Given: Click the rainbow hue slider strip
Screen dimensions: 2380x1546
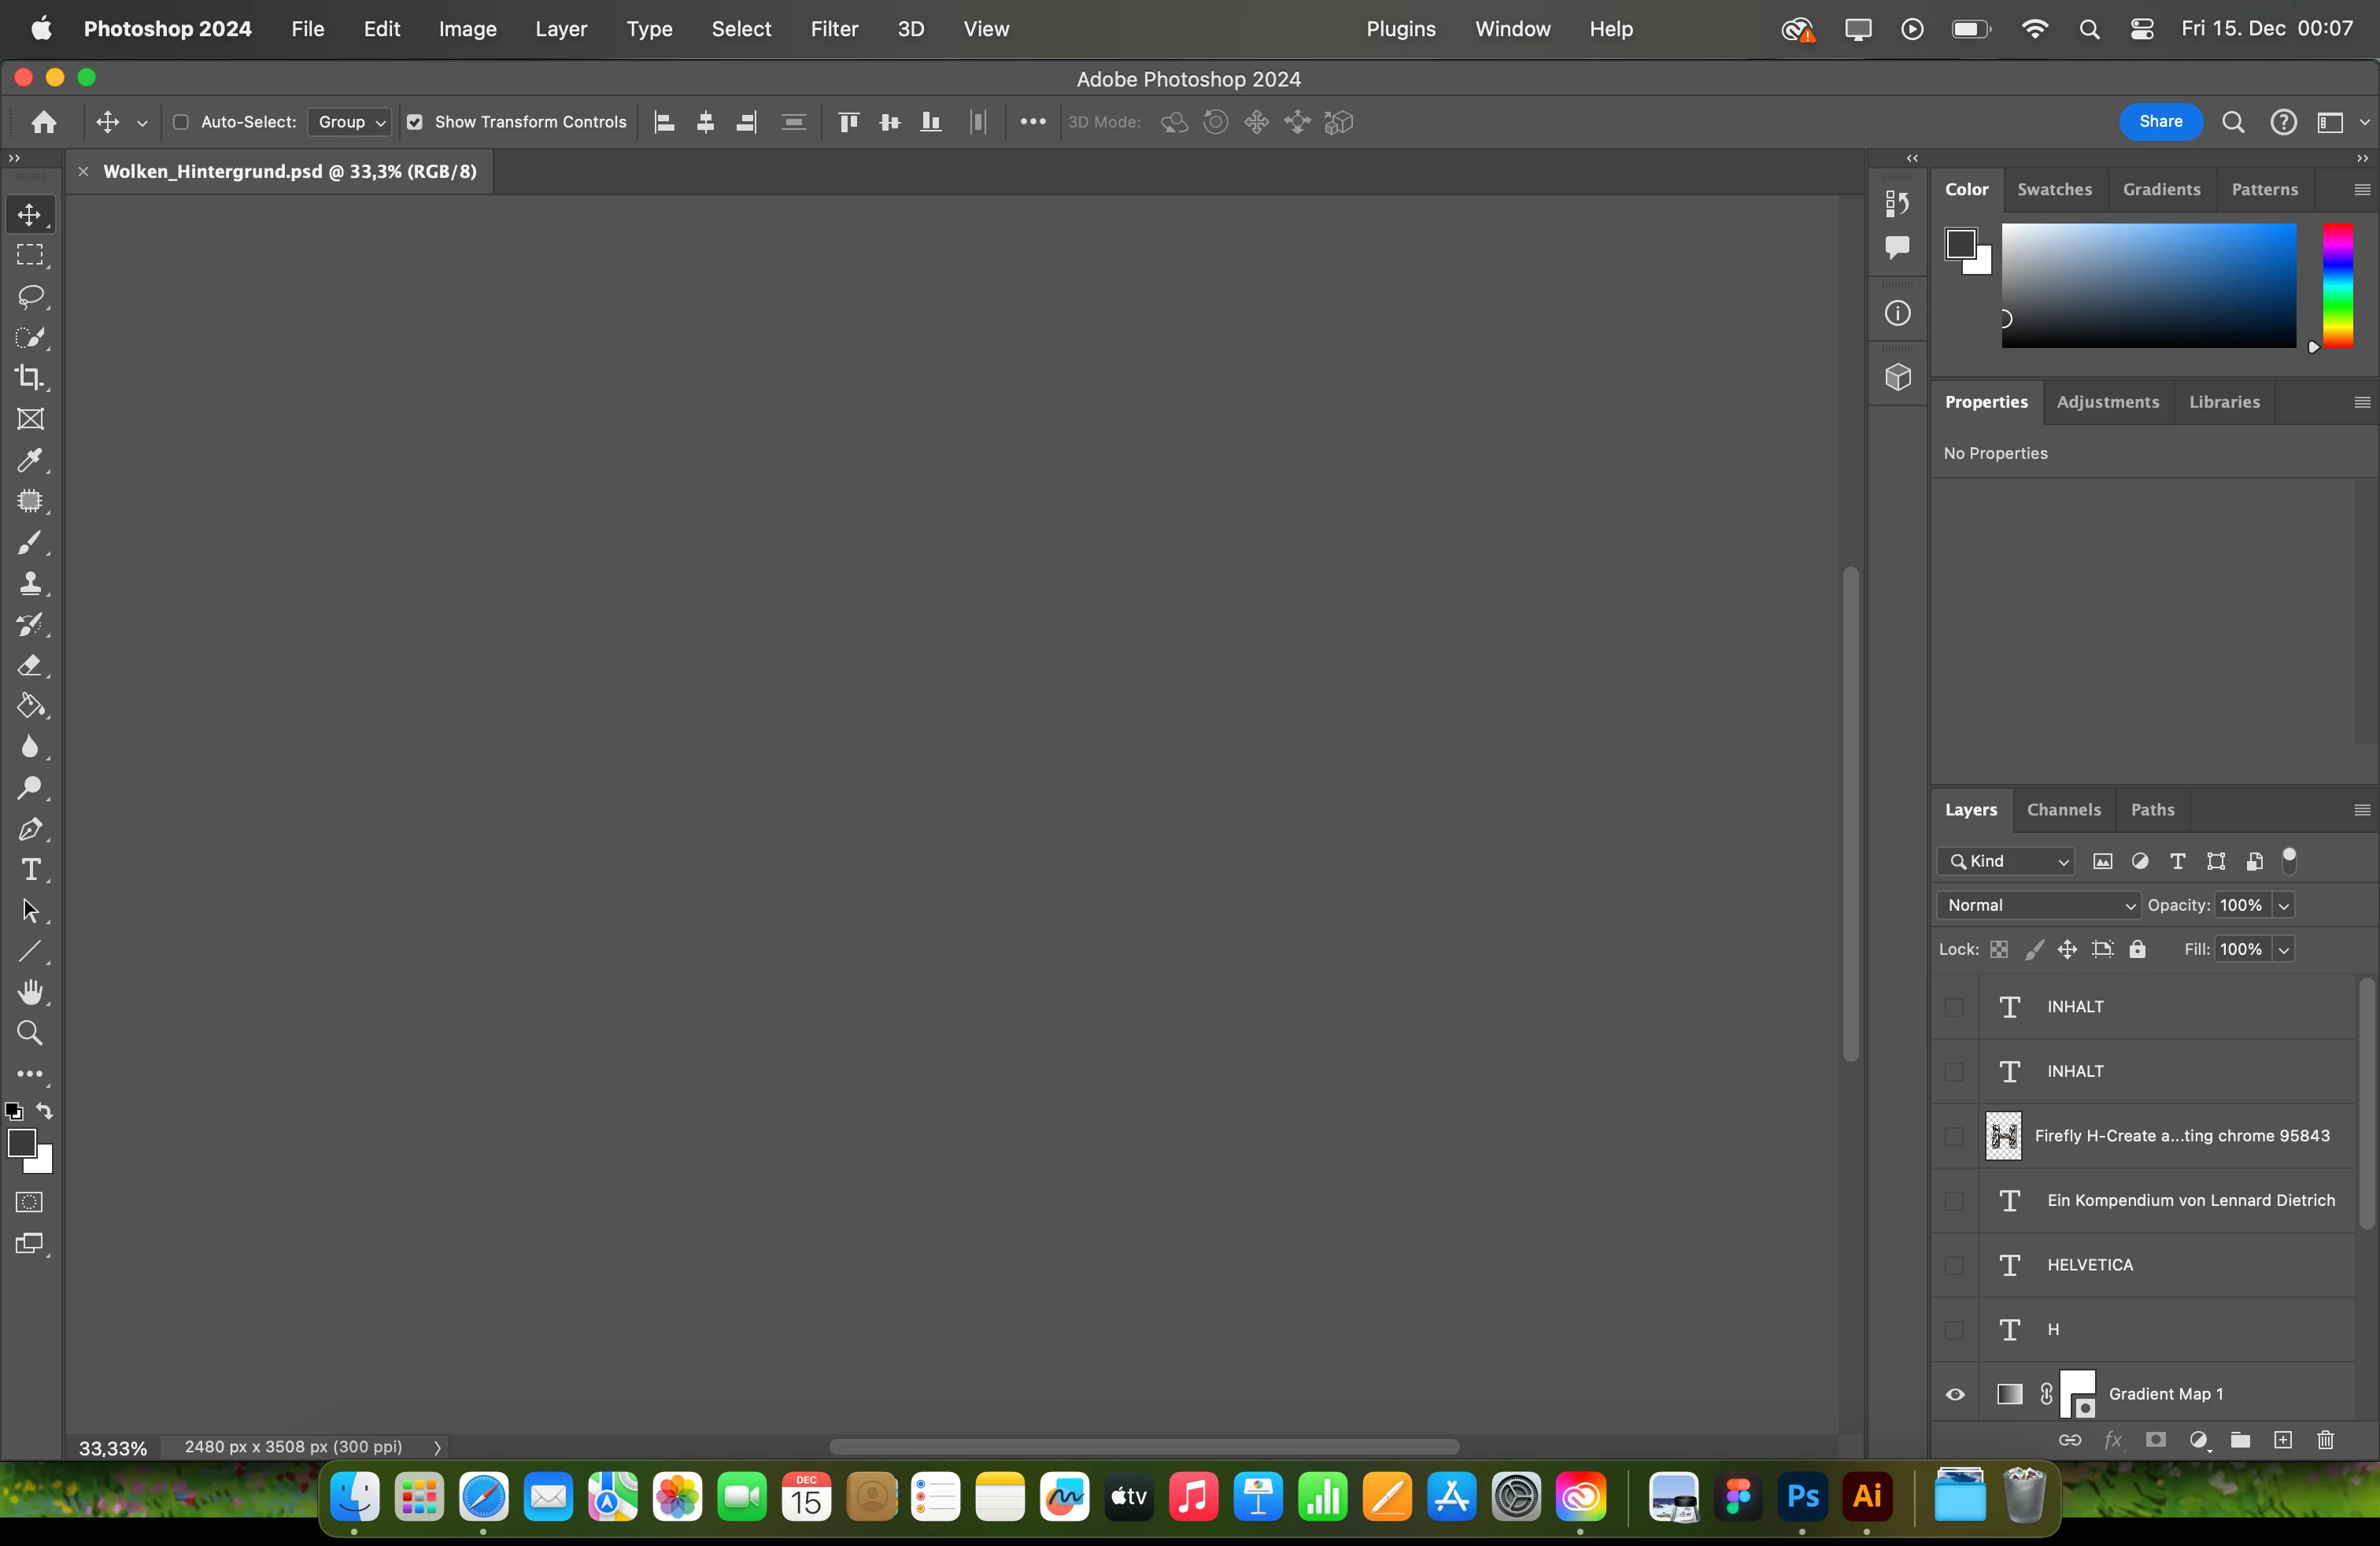Looking at the screenshot, I should [2337, 285].
